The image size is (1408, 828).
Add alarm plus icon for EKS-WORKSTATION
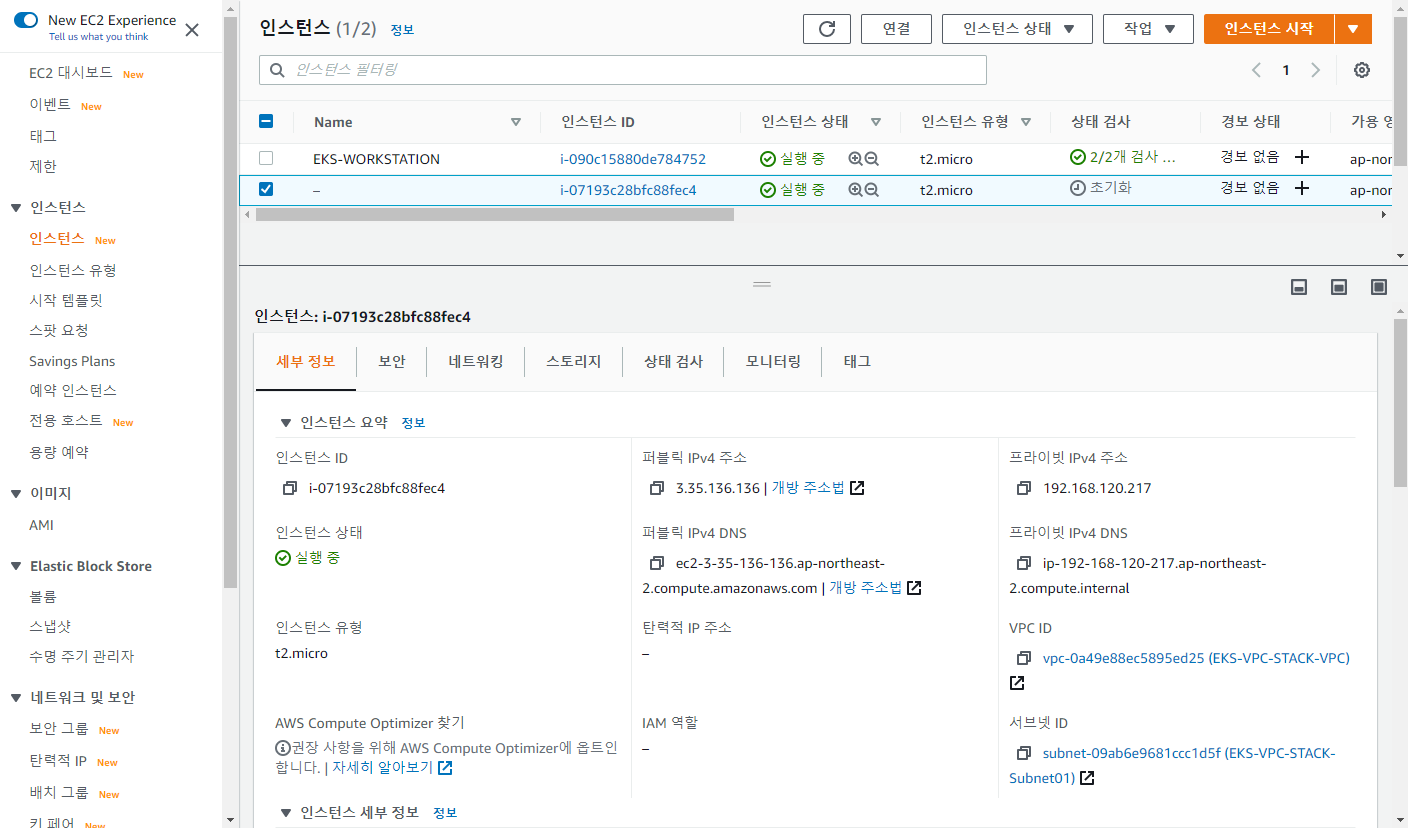1302,157
